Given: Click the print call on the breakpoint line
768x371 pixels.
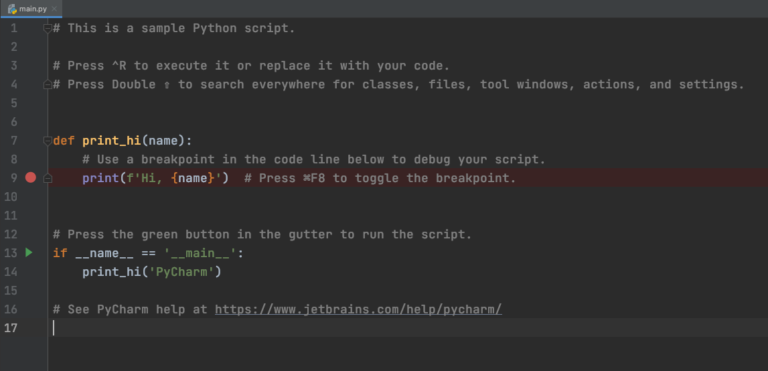Looking at the screenshot, I should click(x=100, y=178).
